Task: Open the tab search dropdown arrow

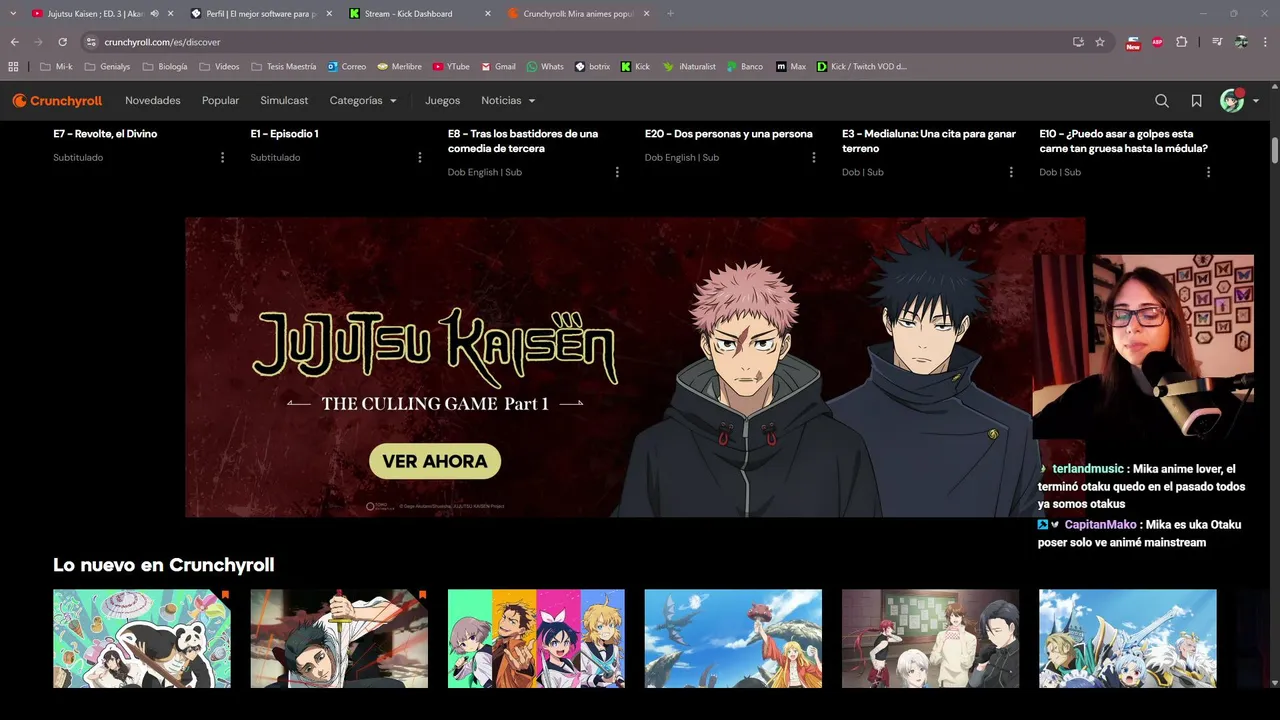Action: point(13,13)
